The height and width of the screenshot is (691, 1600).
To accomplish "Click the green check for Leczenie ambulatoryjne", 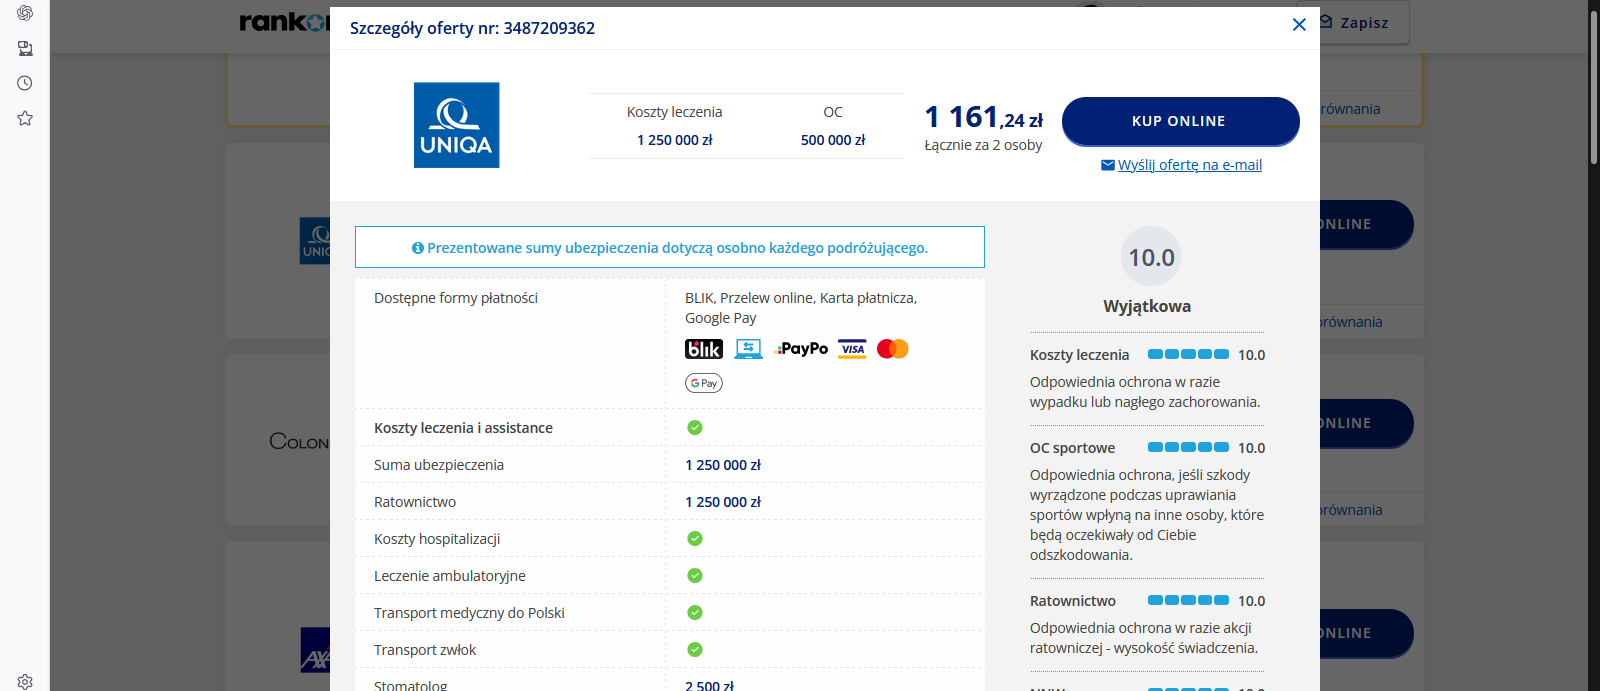I will point(695,576).
